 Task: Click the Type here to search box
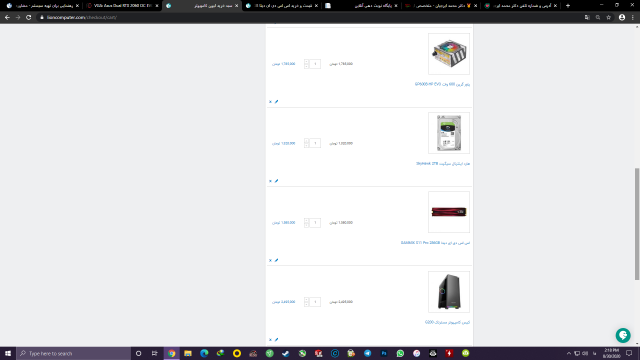click(x=74, y=353)
